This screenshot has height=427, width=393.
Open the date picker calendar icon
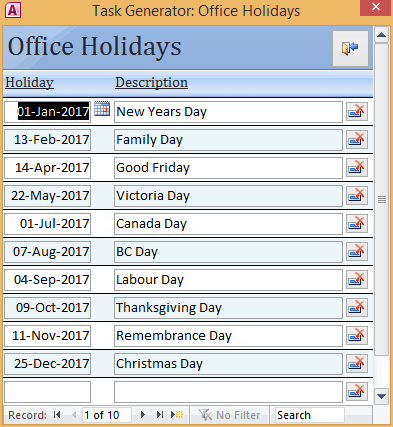102,109
